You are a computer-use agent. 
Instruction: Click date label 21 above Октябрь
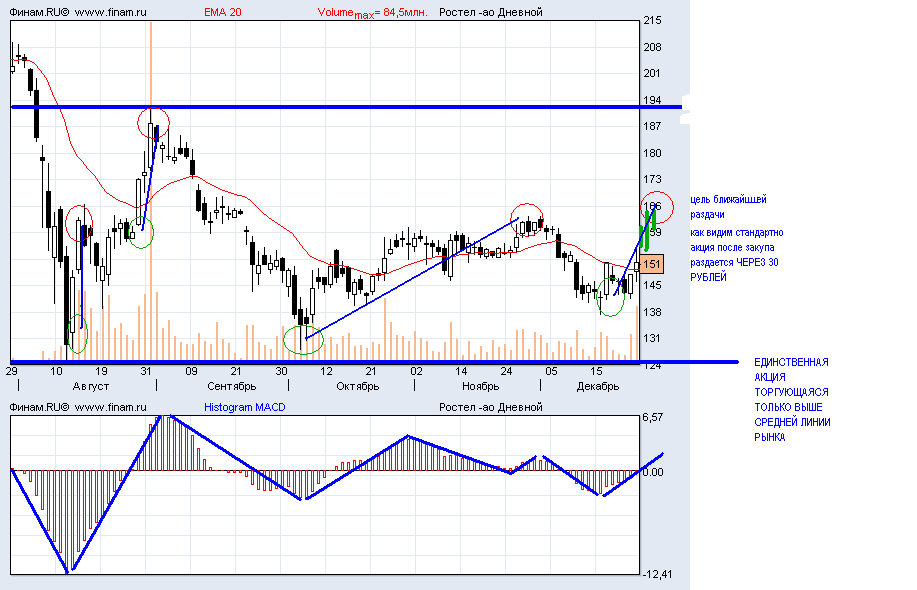click(371, 371)
